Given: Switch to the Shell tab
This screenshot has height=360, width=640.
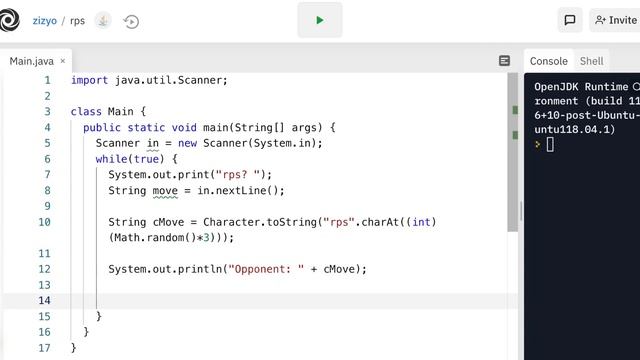Looking at the screenshot, I should point(591,61).
